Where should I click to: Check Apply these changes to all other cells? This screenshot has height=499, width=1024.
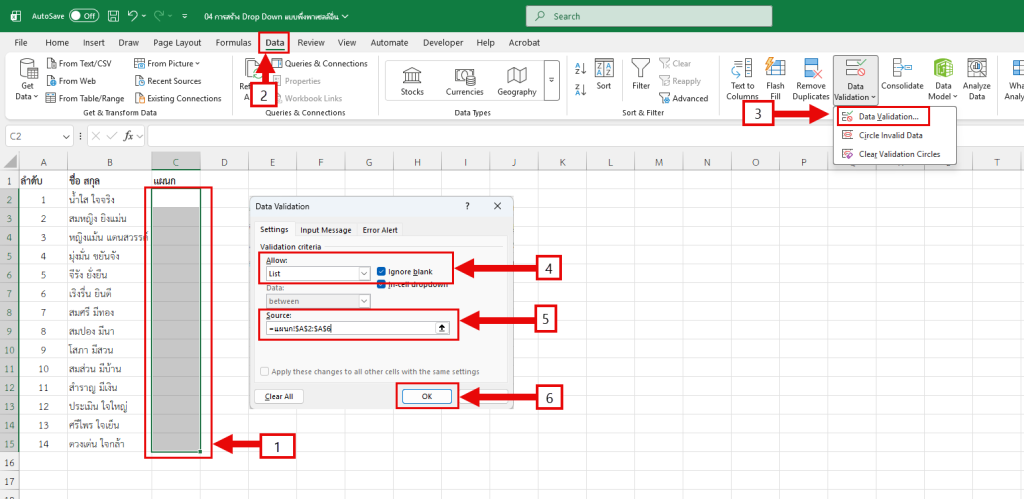point(264,371)
